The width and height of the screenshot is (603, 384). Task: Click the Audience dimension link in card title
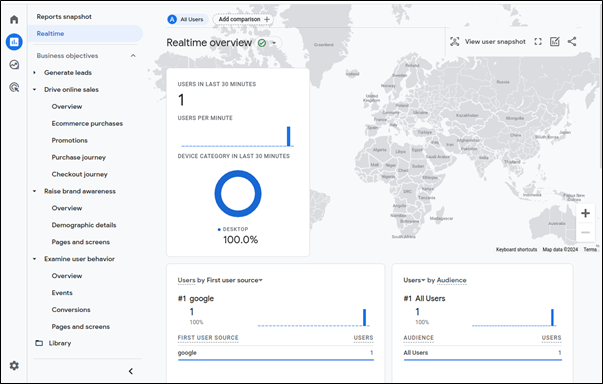451,280
